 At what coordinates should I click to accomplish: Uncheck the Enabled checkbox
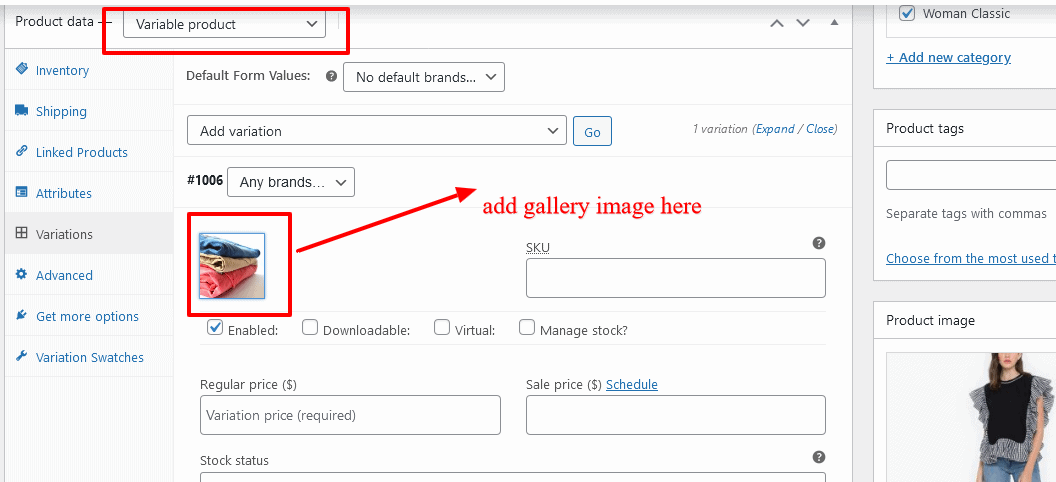tap(216, 328)
